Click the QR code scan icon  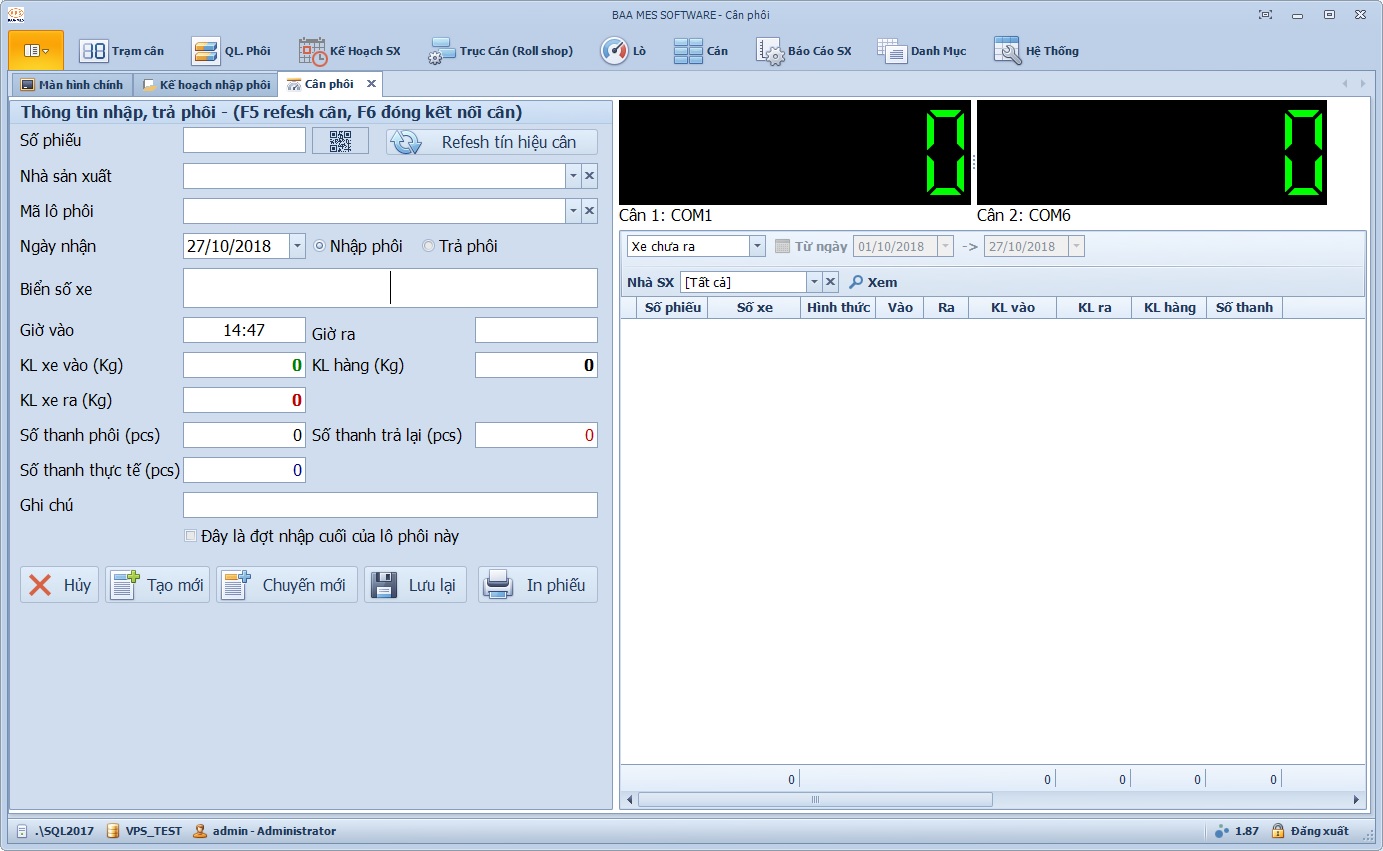click(x=340, y=141)
